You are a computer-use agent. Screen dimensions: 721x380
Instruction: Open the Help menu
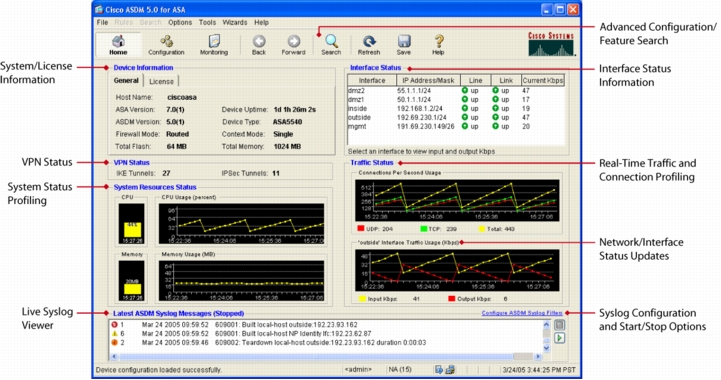click(261, 22)
